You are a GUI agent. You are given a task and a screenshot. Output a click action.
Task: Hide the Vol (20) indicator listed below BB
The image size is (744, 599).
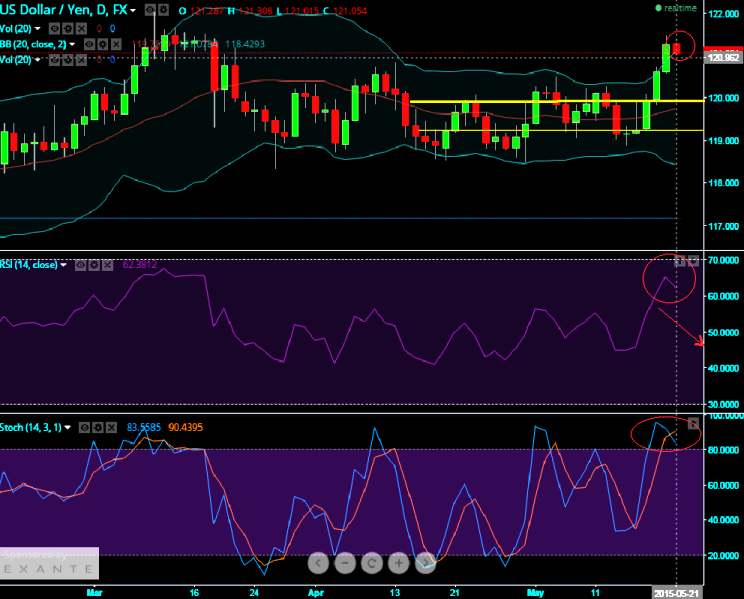[x=55, y=60]
